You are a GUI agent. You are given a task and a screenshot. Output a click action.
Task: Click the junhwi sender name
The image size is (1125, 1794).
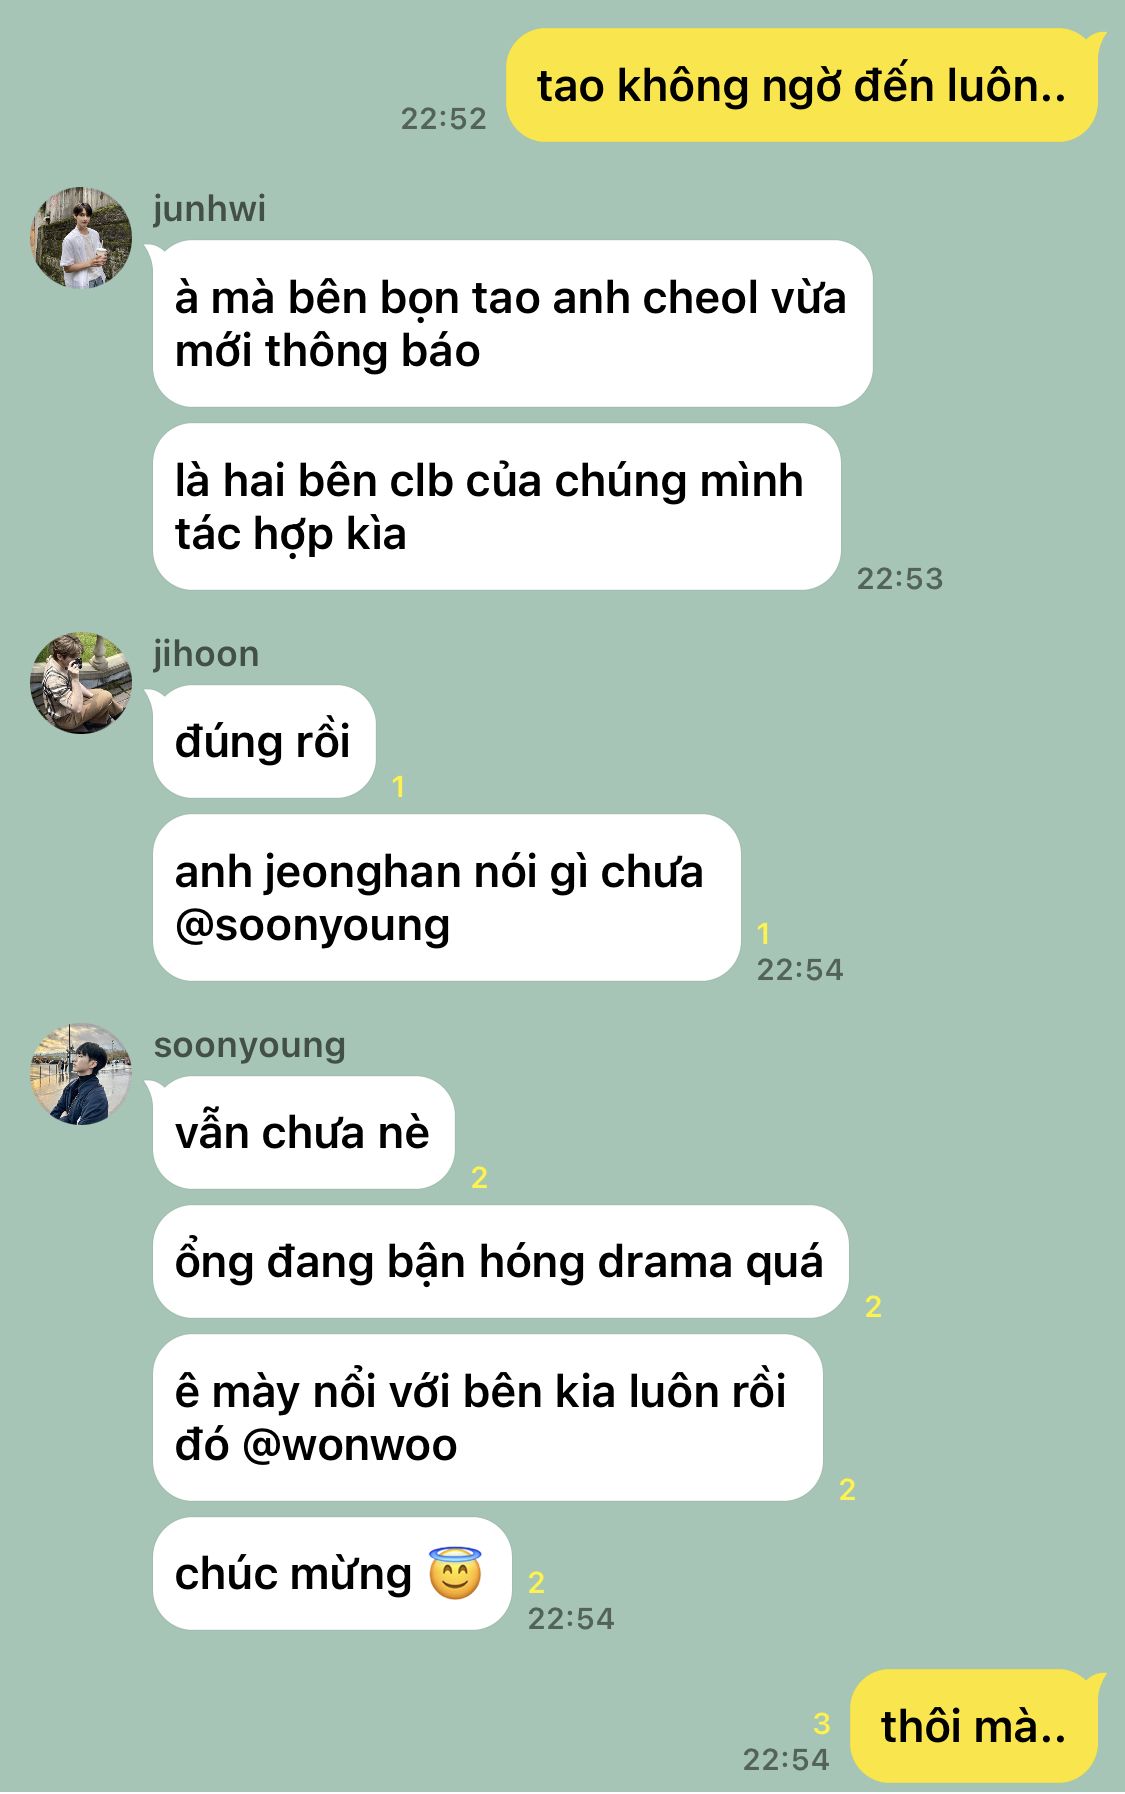(x=209, y=209)
